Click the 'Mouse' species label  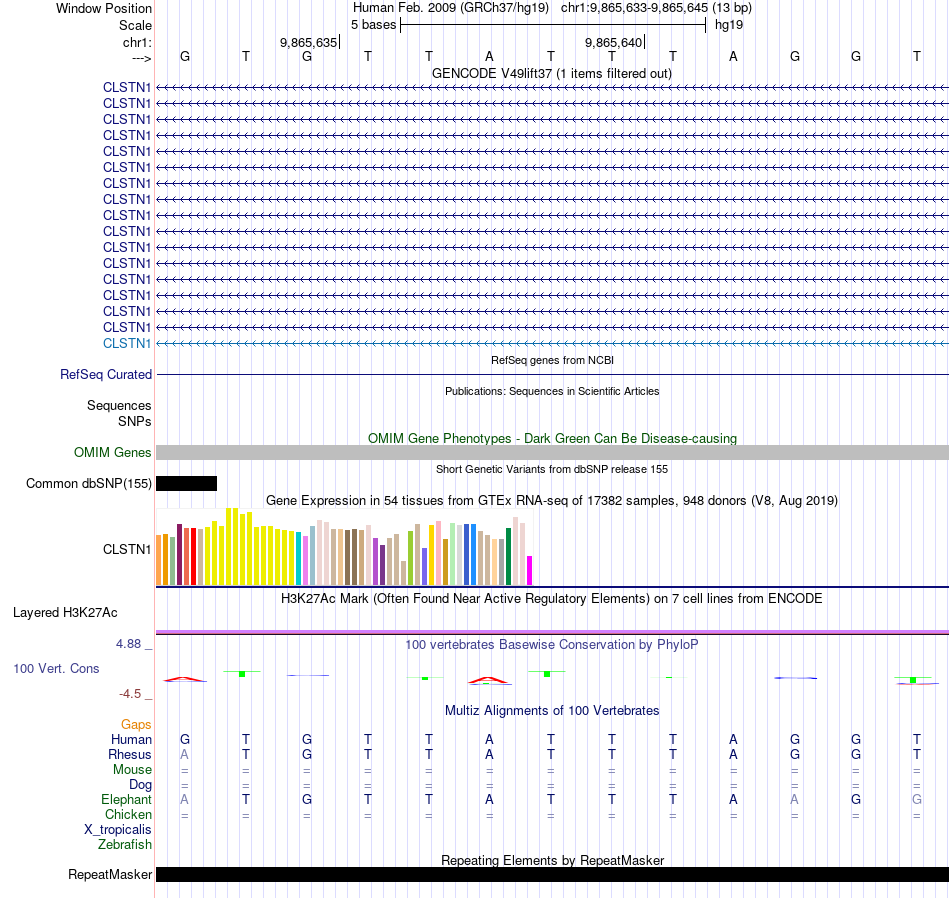tap(132, 770)
